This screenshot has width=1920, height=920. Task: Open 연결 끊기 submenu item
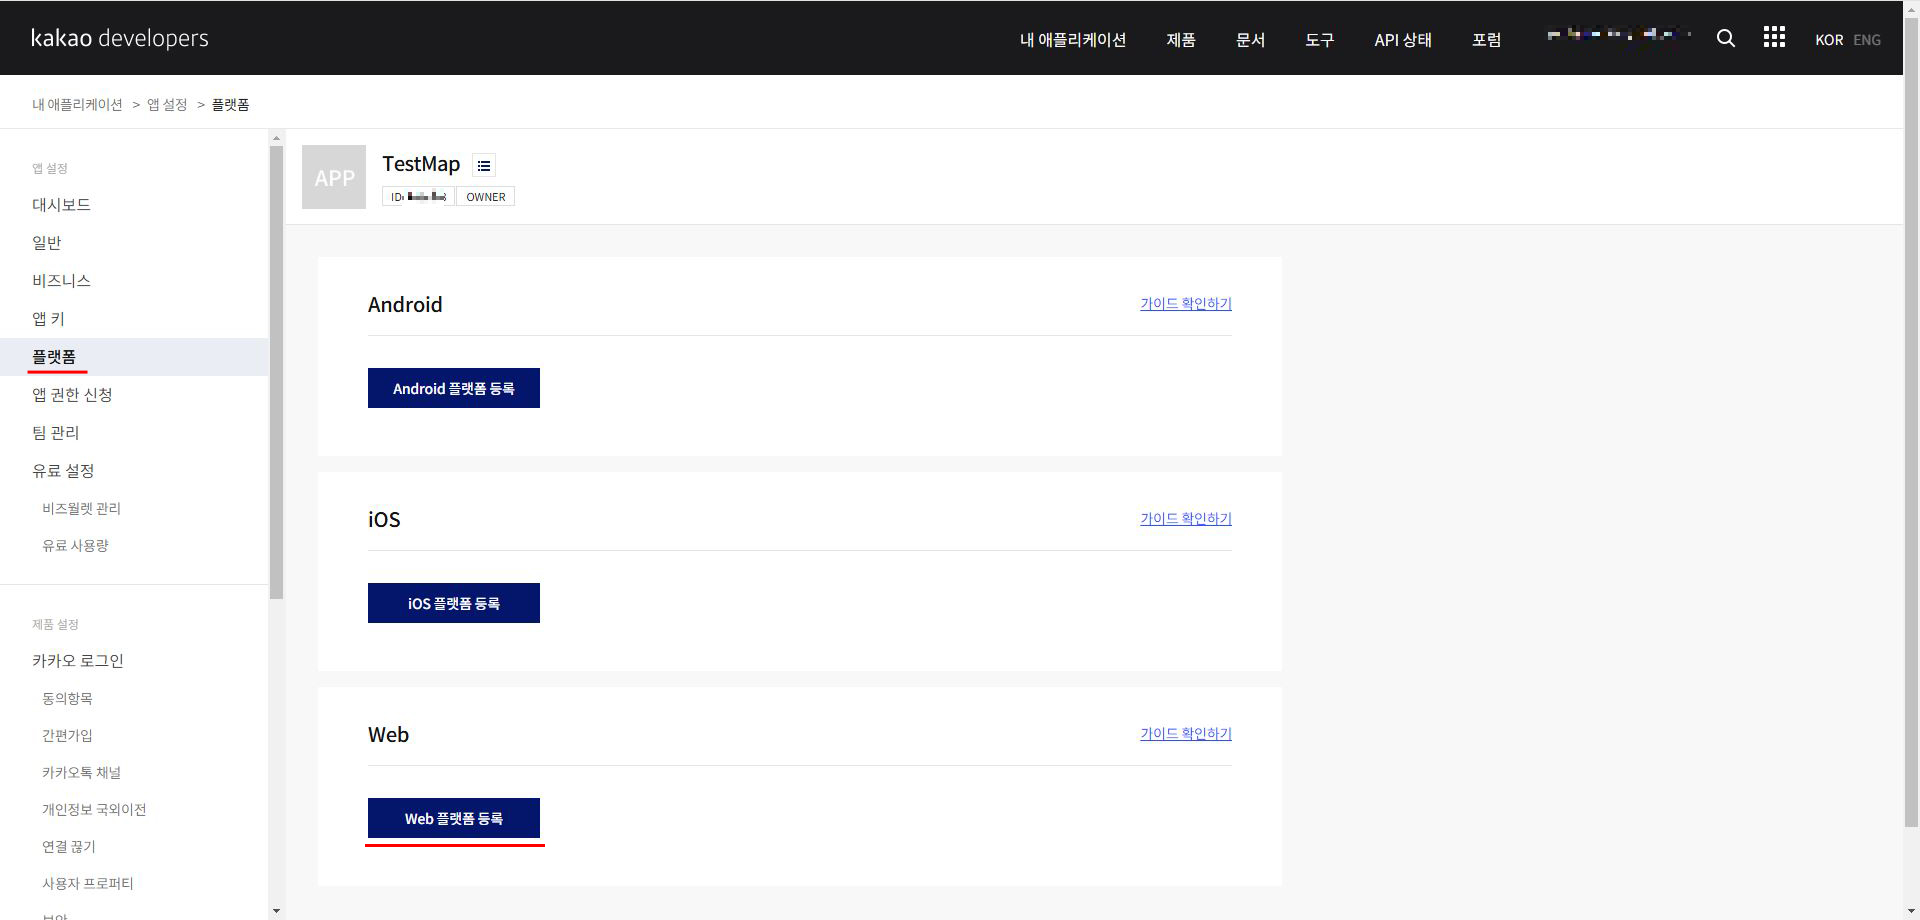(x=68, y=846)
